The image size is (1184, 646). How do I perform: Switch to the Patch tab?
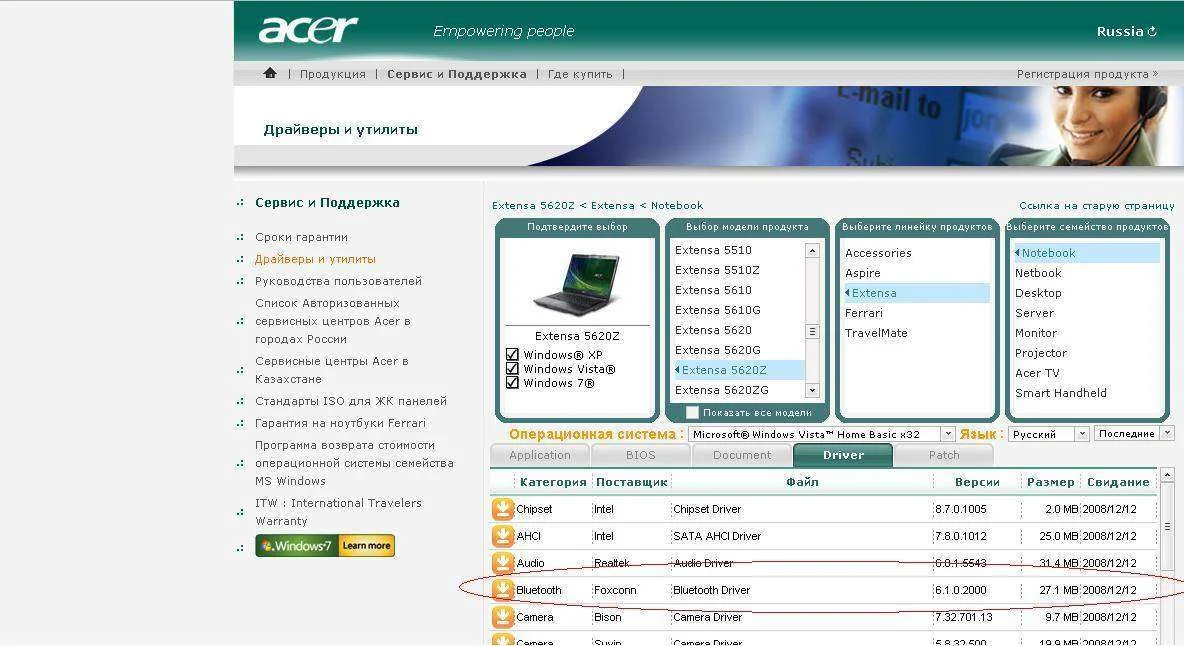click(x=944, y=455)
